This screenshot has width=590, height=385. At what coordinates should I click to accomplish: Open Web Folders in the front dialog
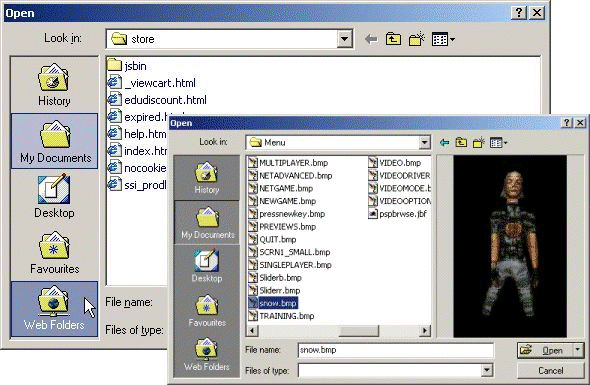pyautogui.click(x=207, y=354)
